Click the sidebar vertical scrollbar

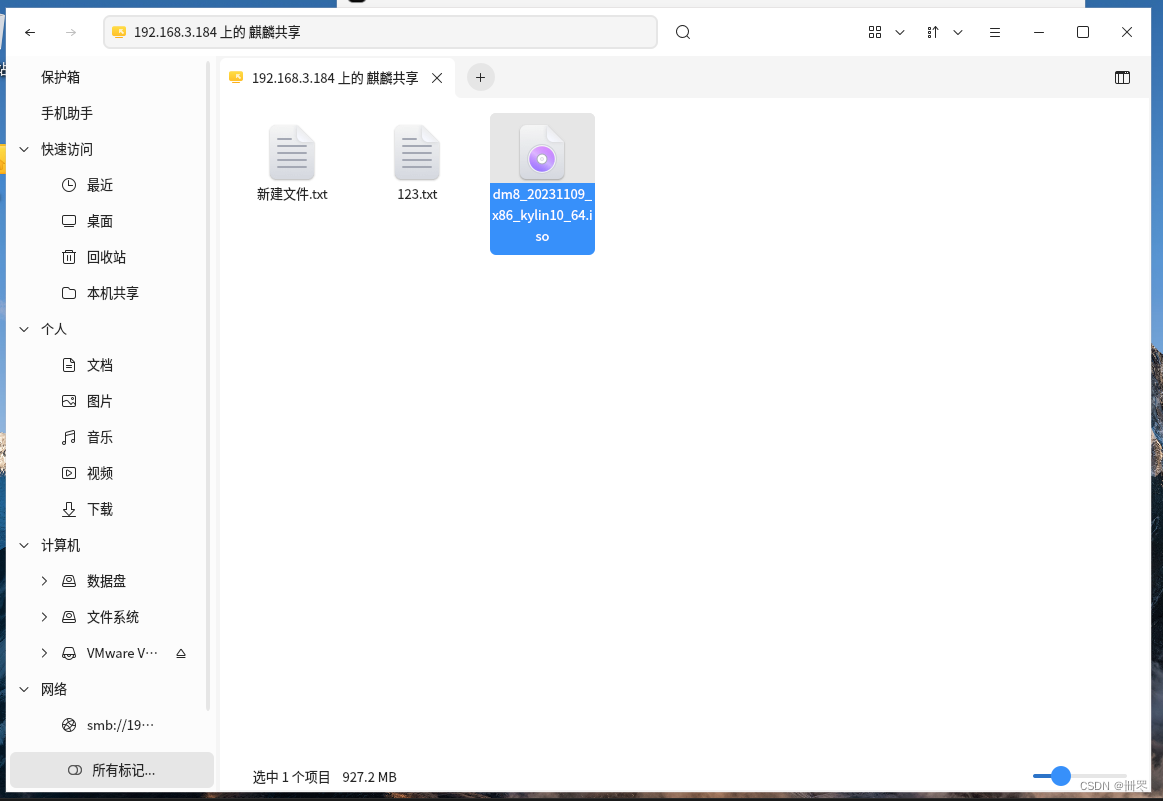pyautogui.click(x=208, y=386)
